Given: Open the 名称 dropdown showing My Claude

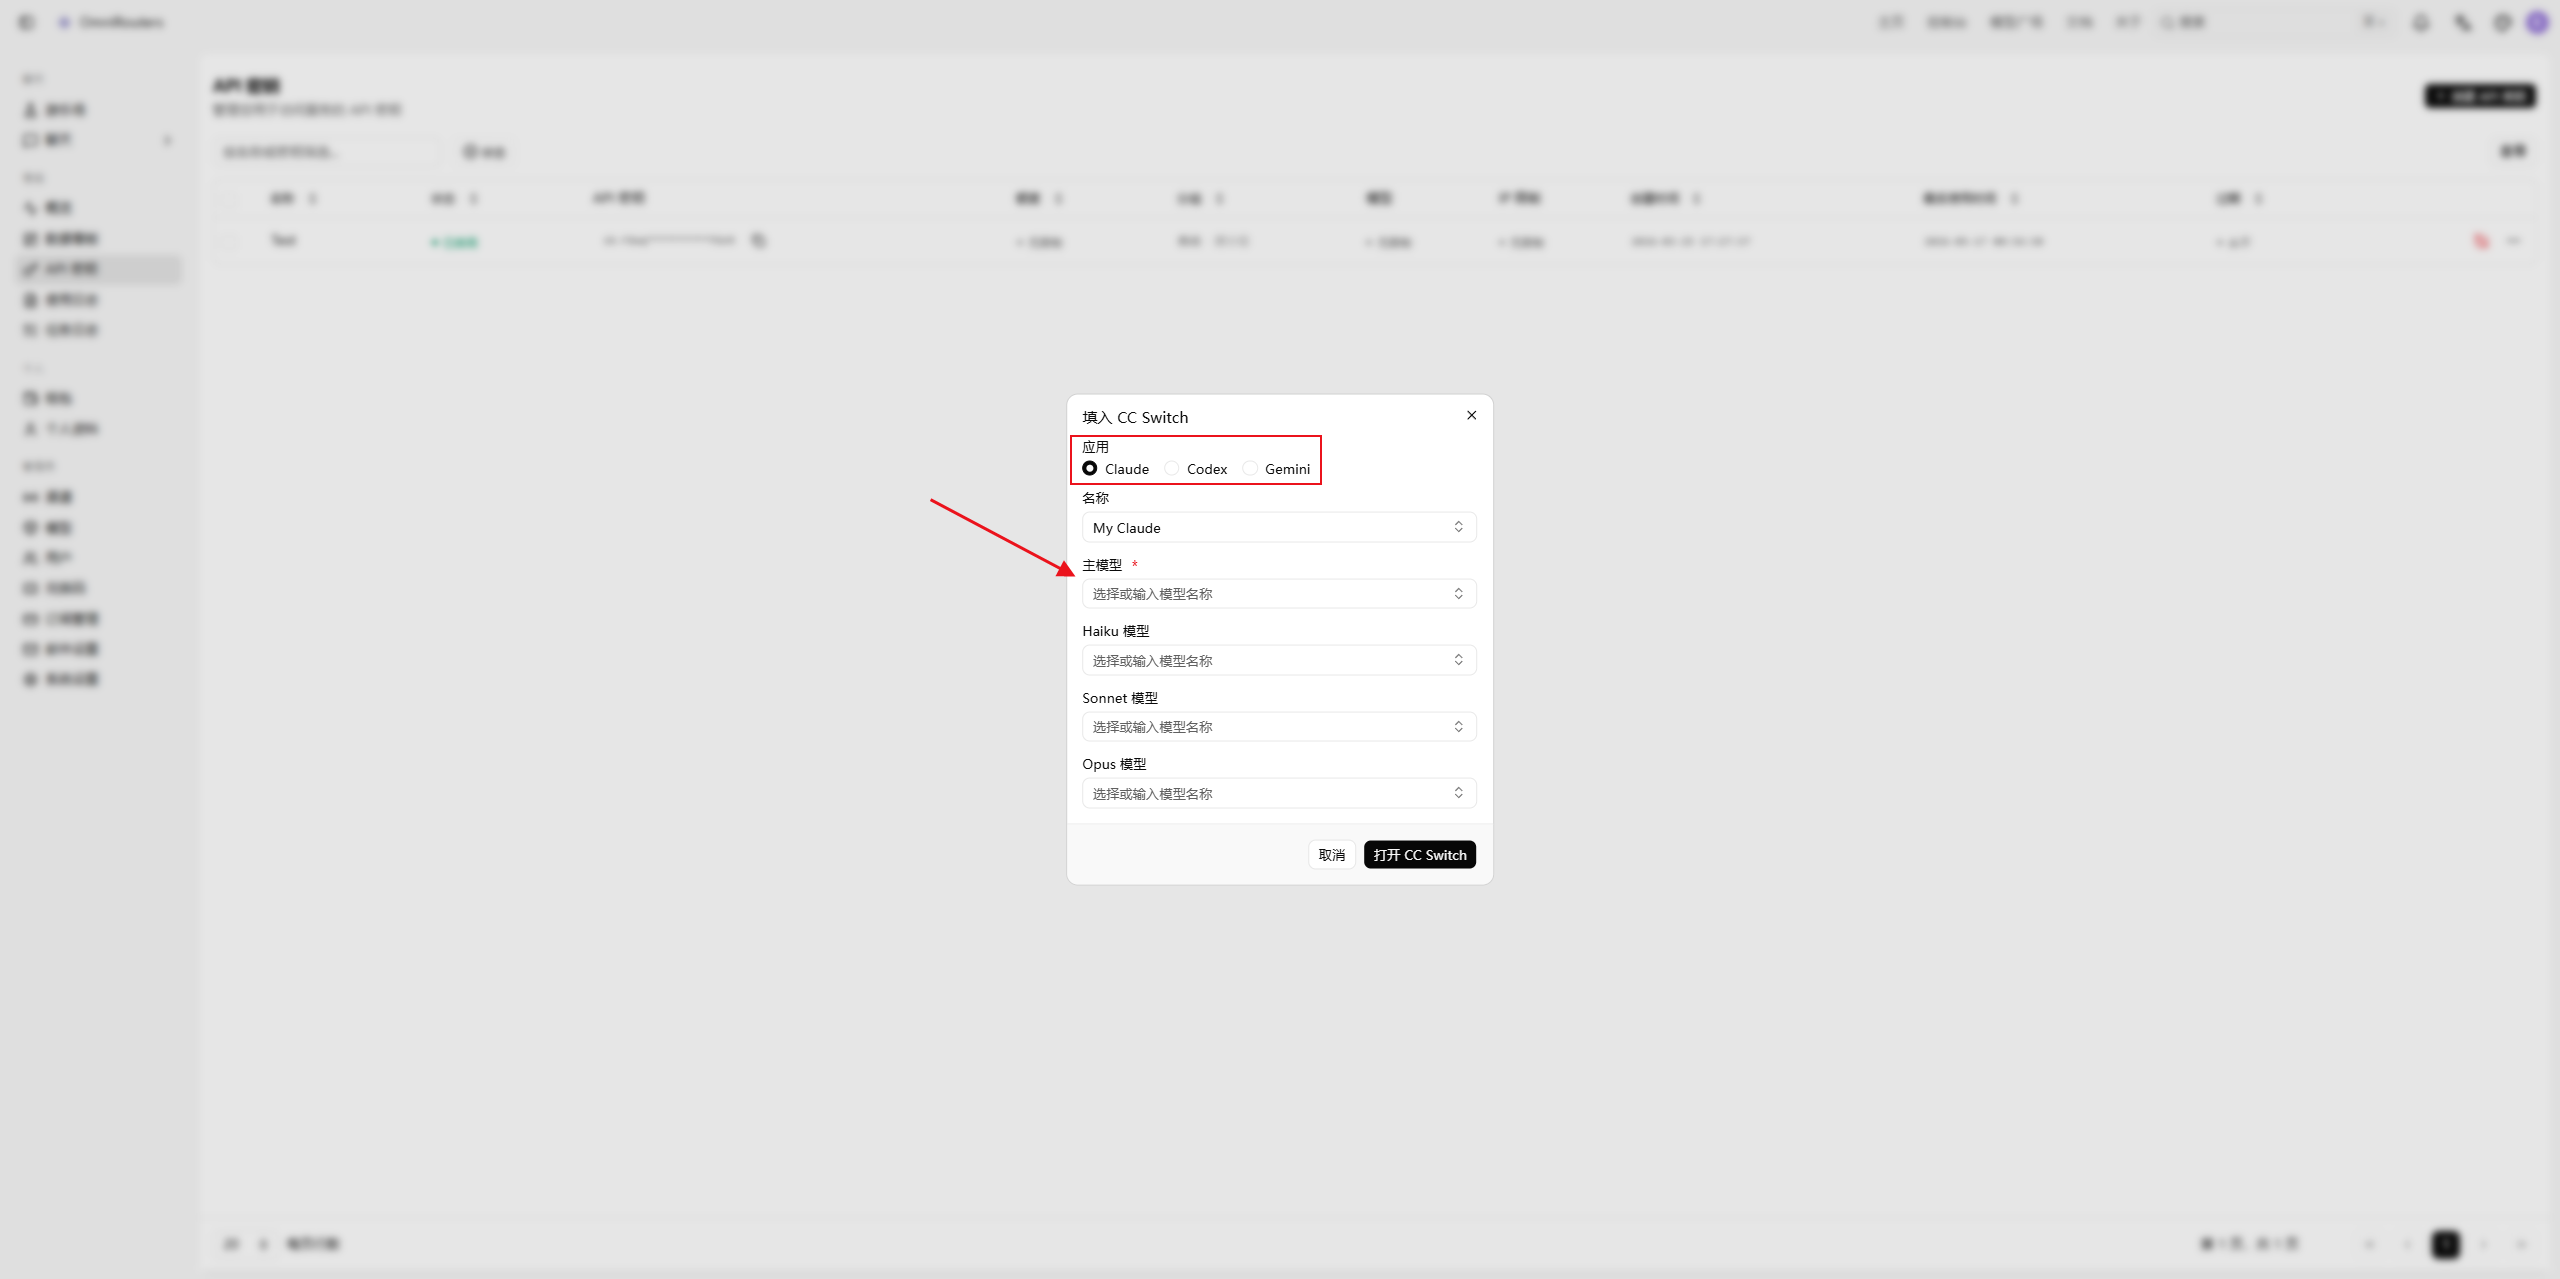Looking at the screenshot, I should tap(1279, 527).
